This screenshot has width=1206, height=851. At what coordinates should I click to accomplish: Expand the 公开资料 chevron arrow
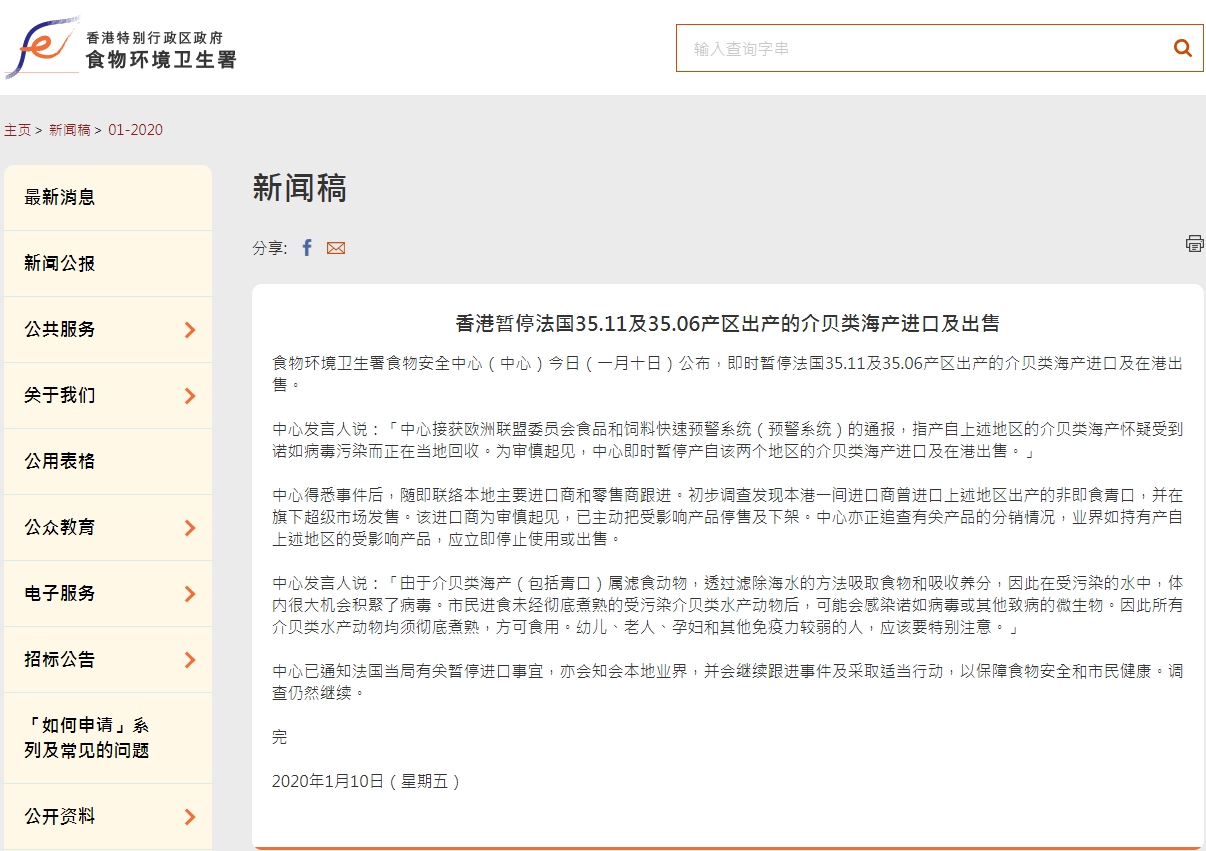tap(190, 817)
